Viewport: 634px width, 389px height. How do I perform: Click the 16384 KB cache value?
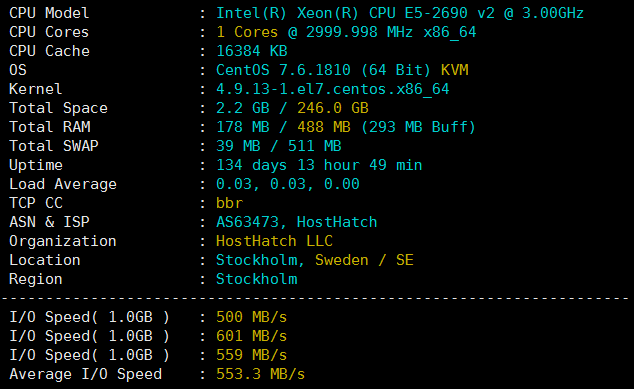[x=251, y=51]
